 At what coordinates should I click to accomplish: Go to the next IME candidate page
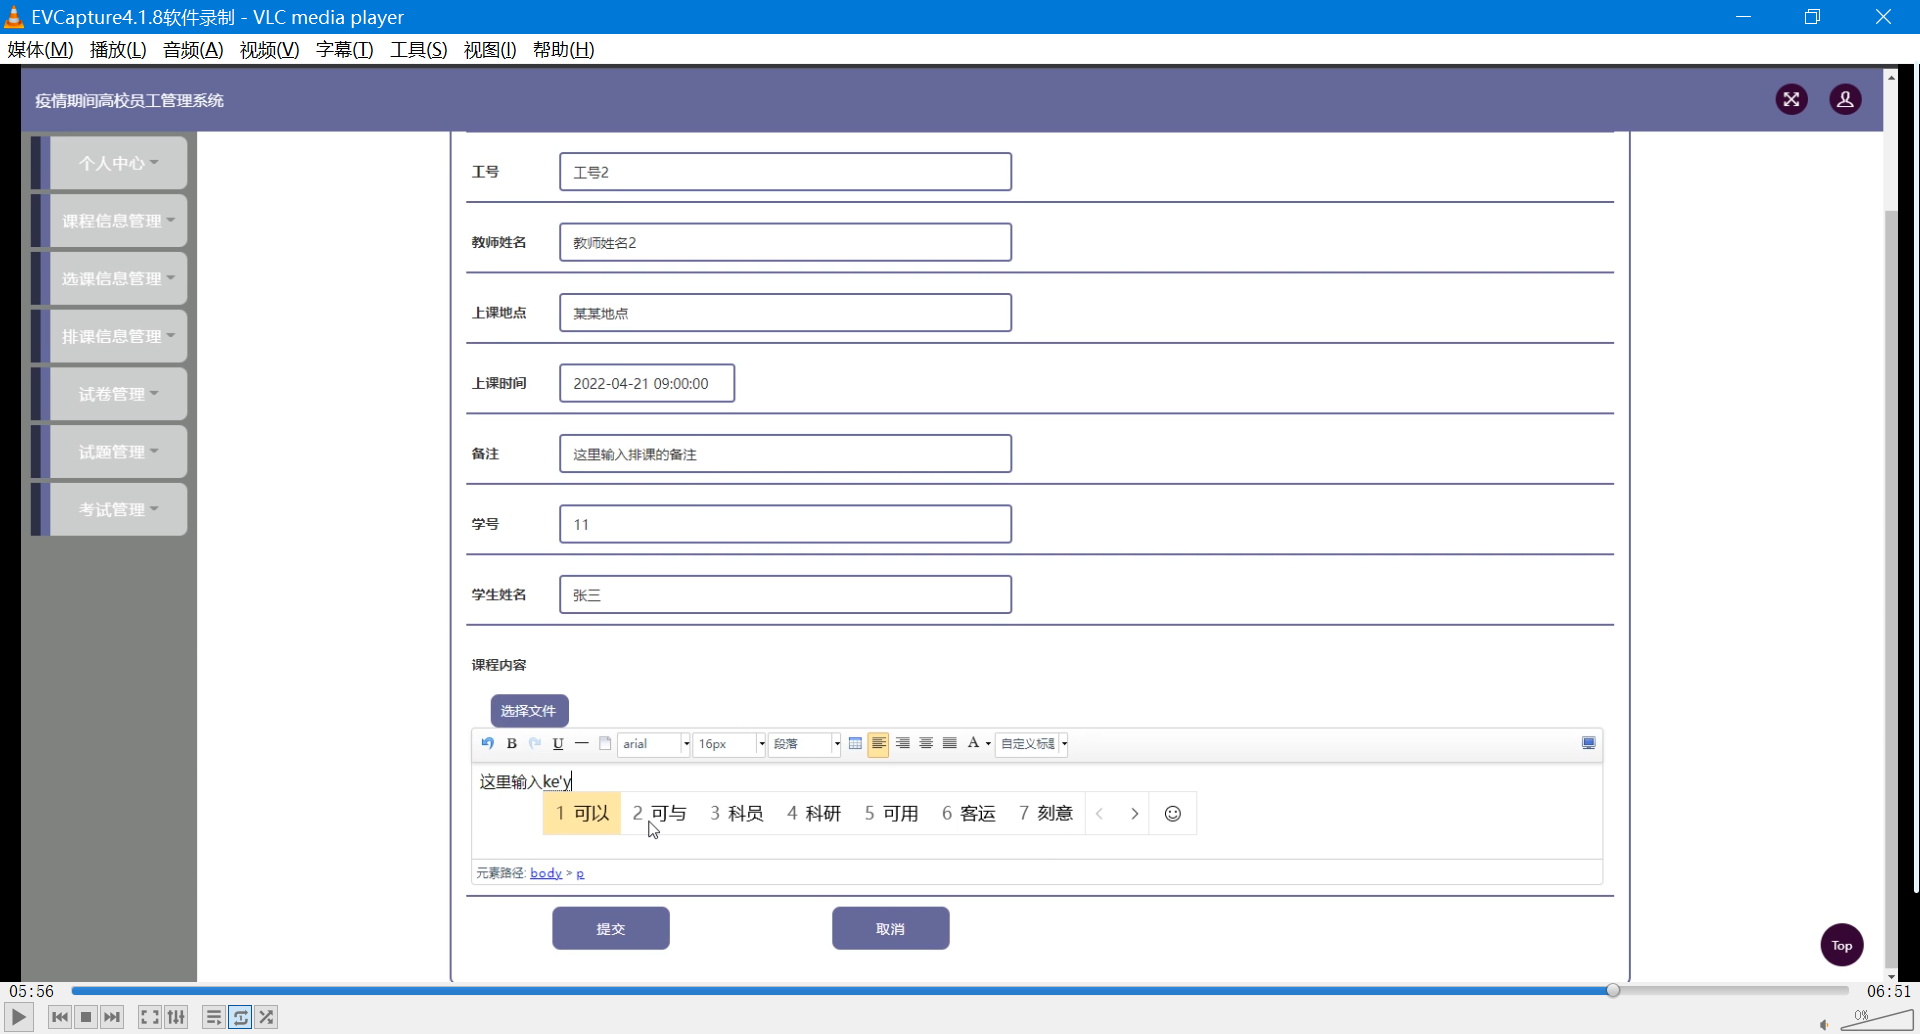pos(1134,814)
